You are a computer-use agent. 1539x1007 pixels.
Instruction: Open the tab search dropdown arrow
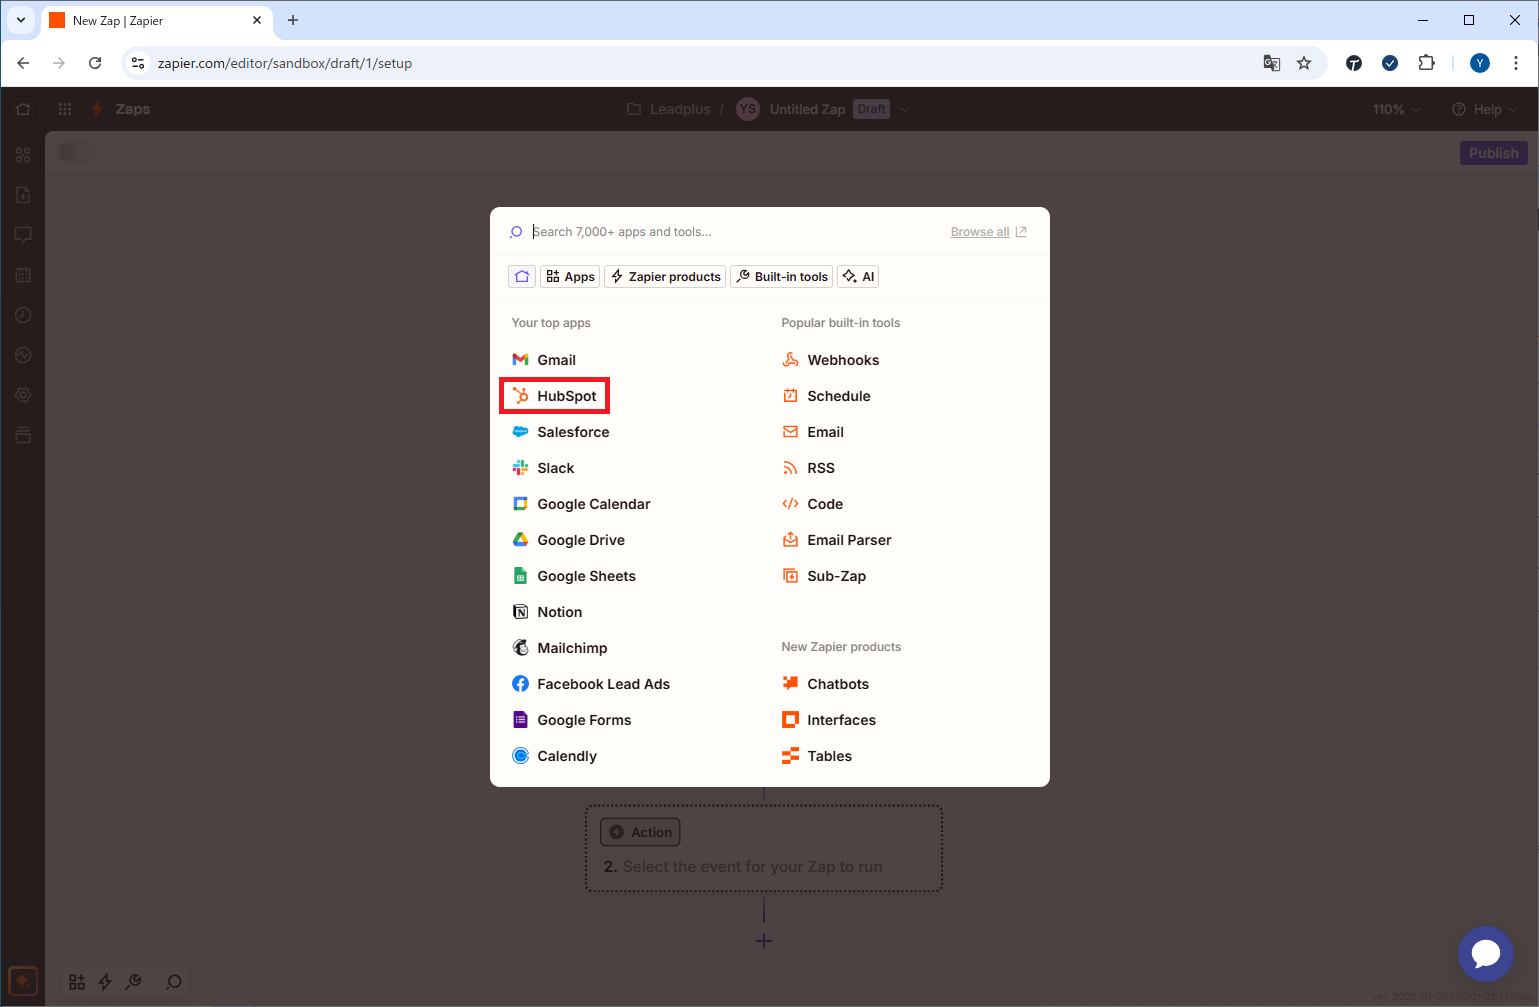[x=21, y=20]
